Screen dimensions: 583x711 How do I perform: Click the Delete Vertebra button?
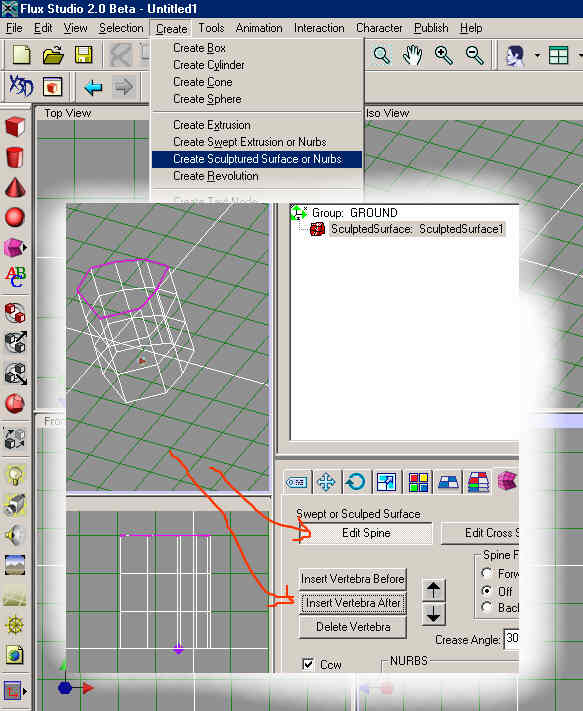click(353, 627)
